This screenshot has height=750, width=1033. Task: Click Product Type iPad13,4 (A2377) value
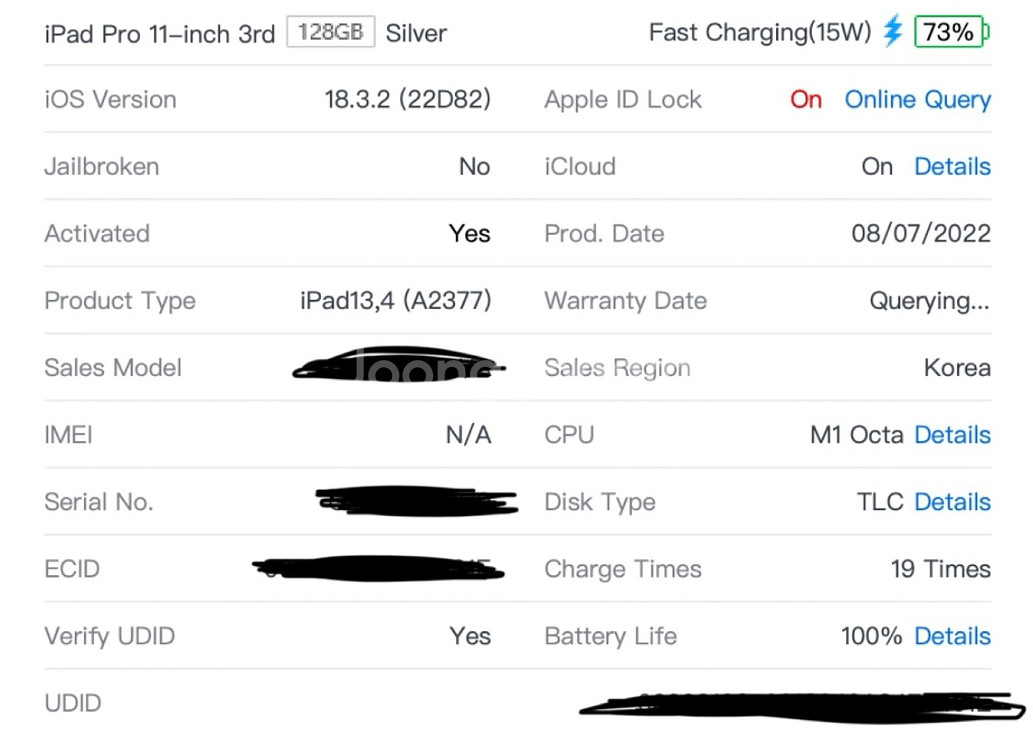tap(396, 301)
